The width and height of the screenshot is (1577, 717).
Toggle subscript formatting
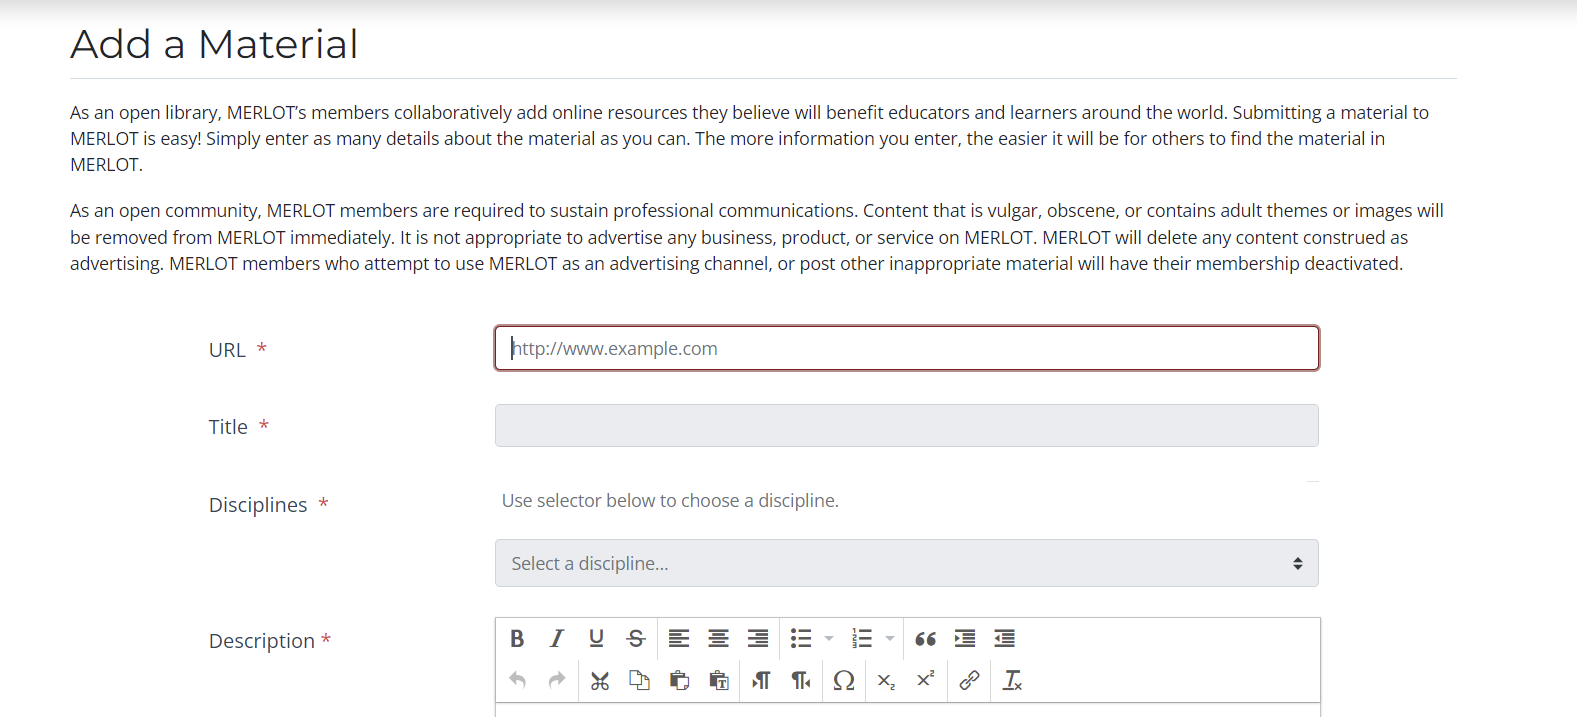coord(886,681)
